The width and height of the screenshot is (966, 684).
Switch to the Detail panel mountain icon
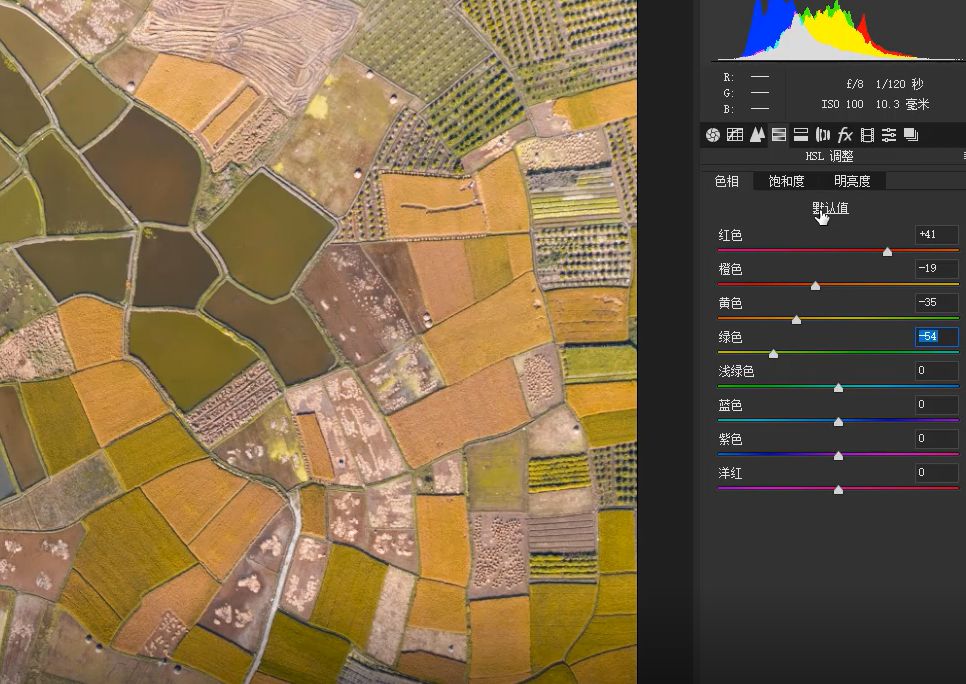click(x=757, y=135)
